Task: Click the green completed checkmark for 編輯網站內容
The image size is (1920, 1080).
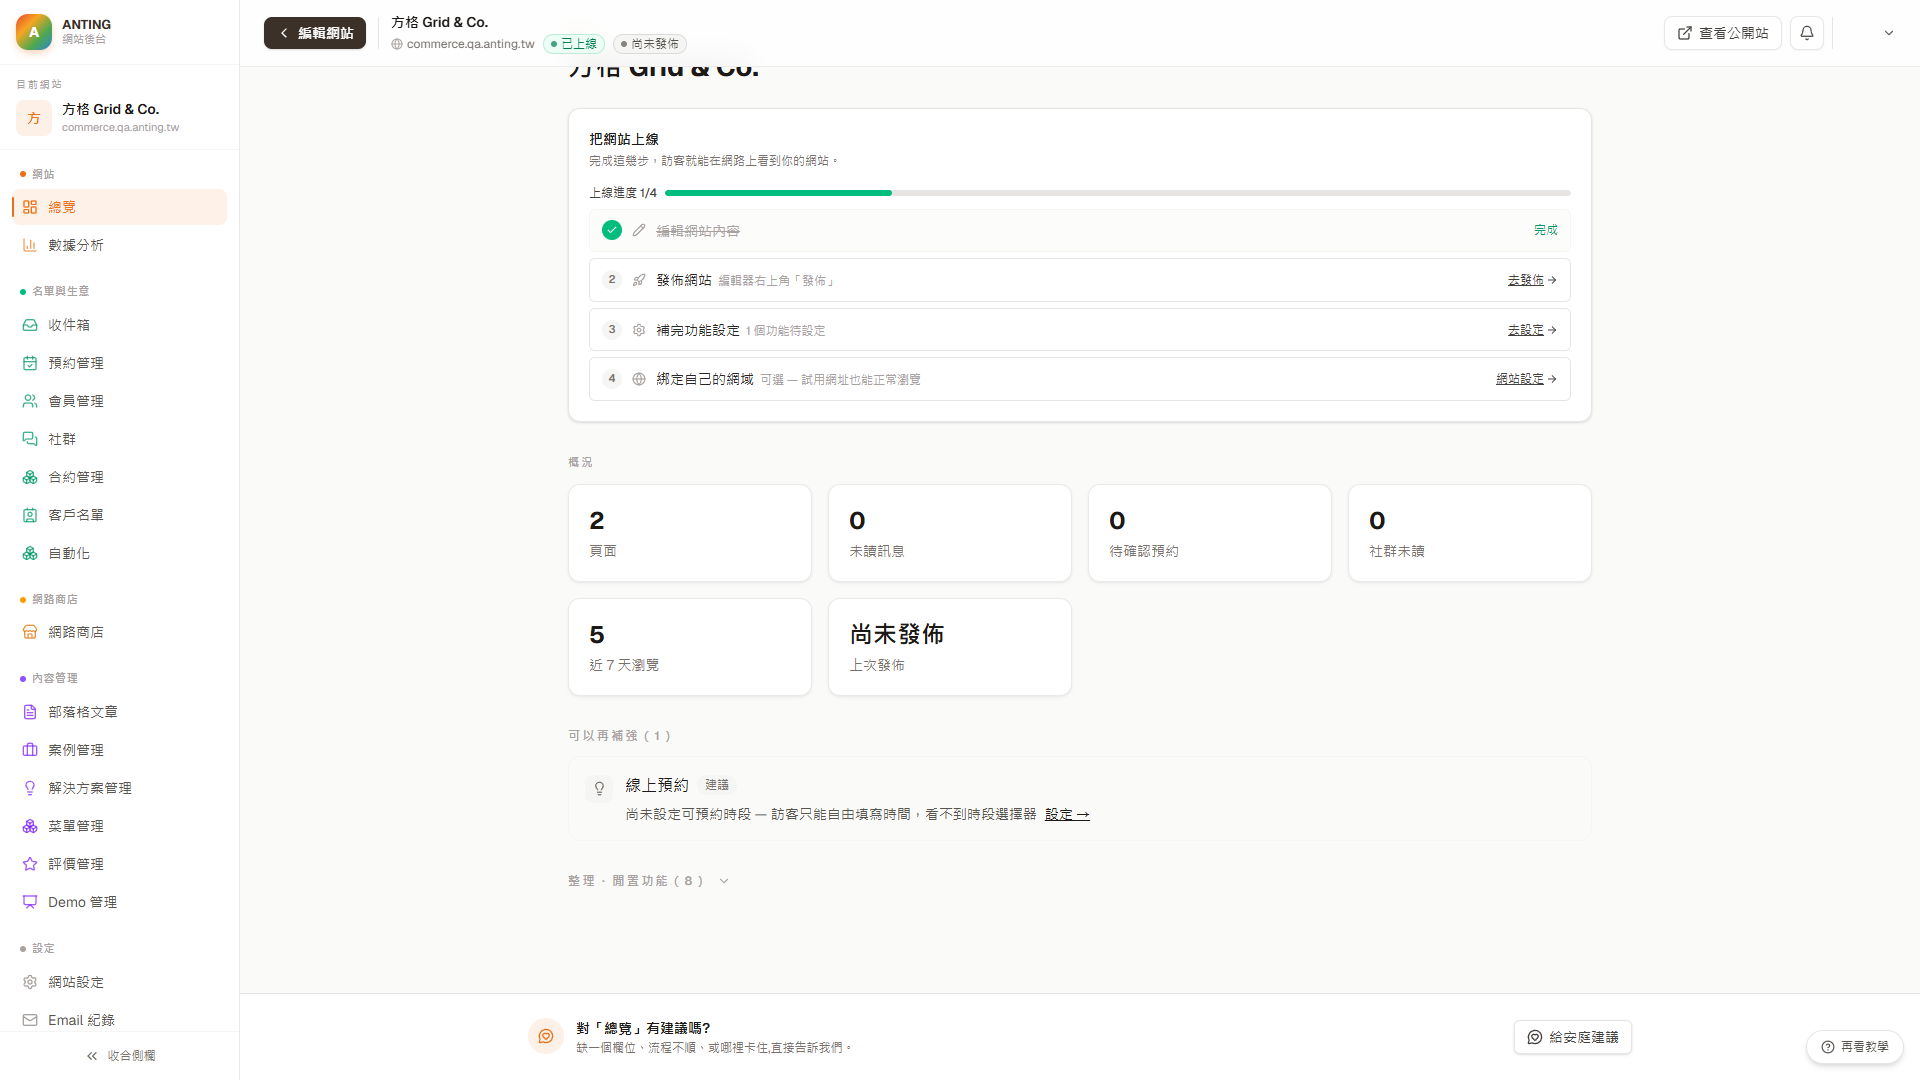Action: point(612,230)
